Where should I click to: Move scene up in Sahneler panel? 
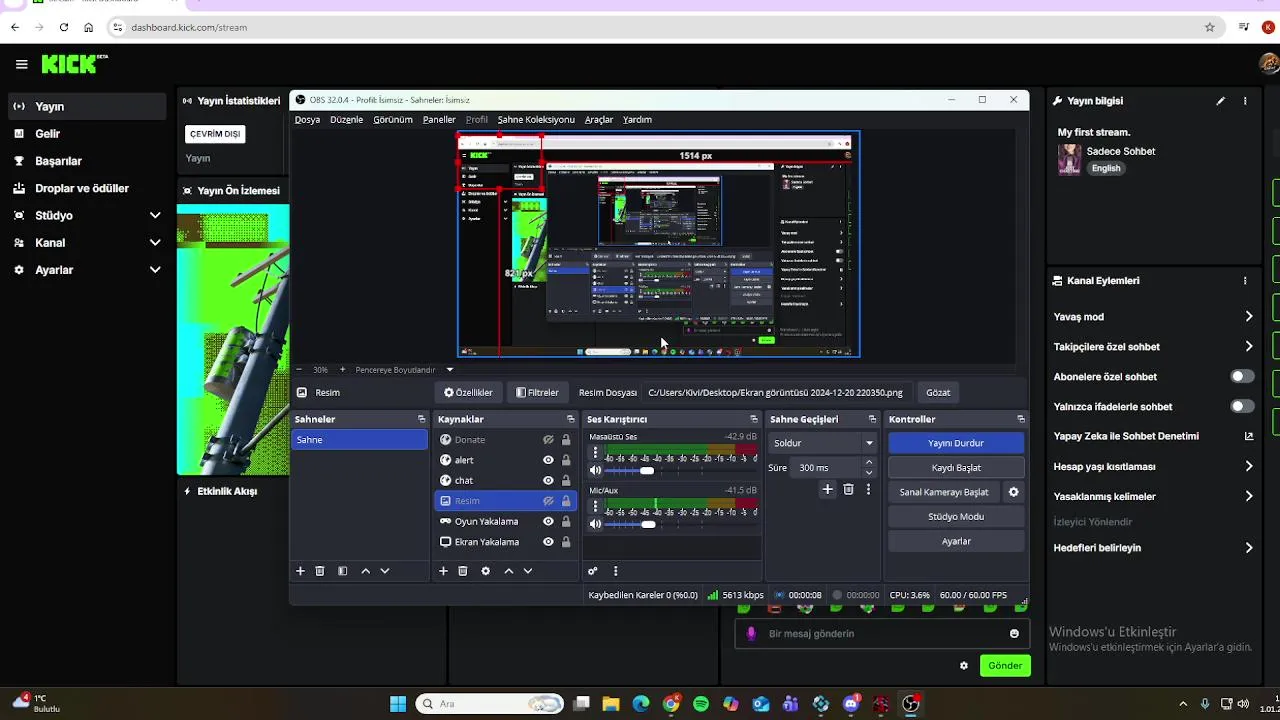(x=365, y=571)
